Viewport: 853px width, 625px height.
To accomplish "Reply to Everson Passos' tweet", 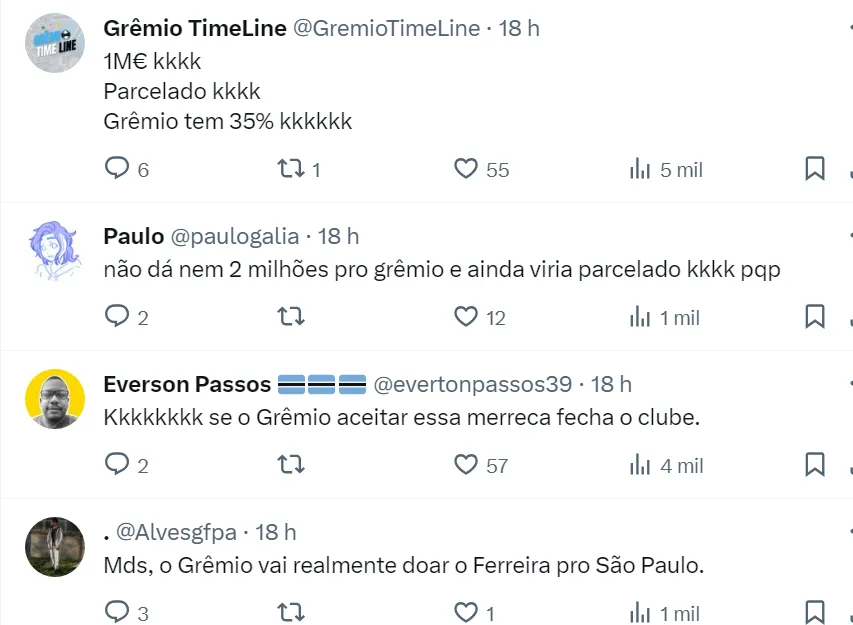I will tap(118, 465).
